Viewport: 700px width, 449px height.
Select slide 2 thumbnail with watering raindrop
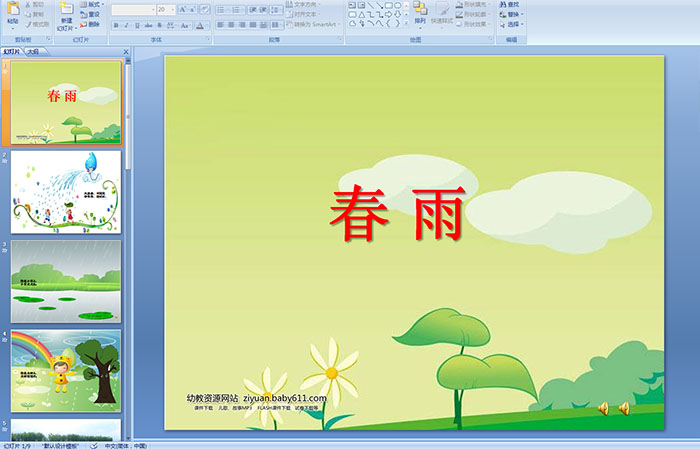pyautogui.click(x=66, y=191)
